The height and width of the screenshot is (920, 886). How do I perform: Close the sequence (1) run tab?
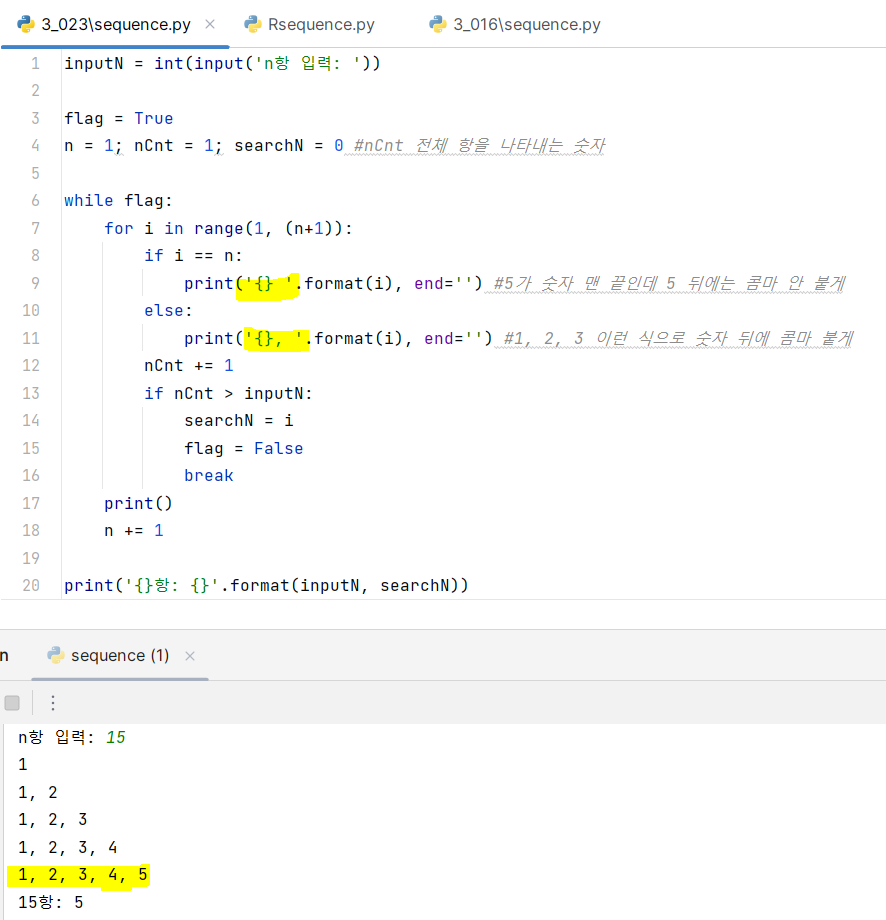[190, 656]
